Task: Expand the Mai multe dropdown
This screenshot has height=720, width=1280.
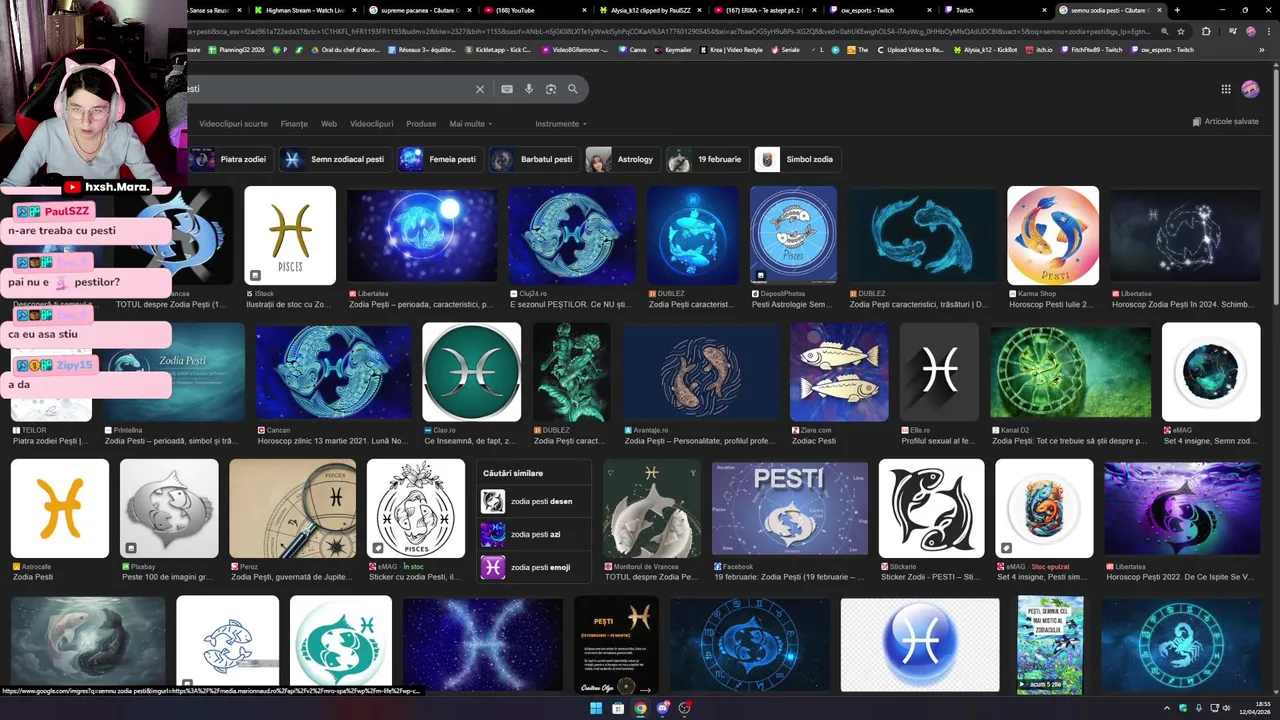Action: click(471, 124)
